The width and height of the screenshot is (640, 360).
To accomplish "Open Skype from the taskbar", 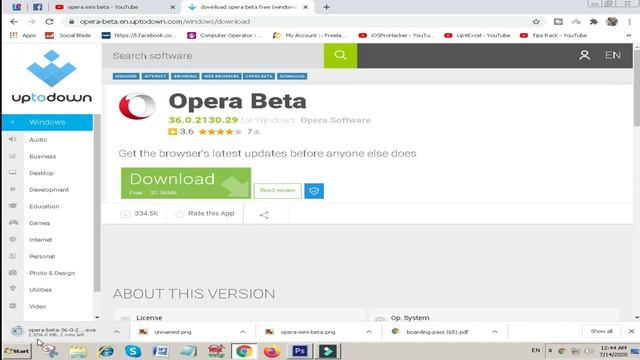I will pos(133,351).
